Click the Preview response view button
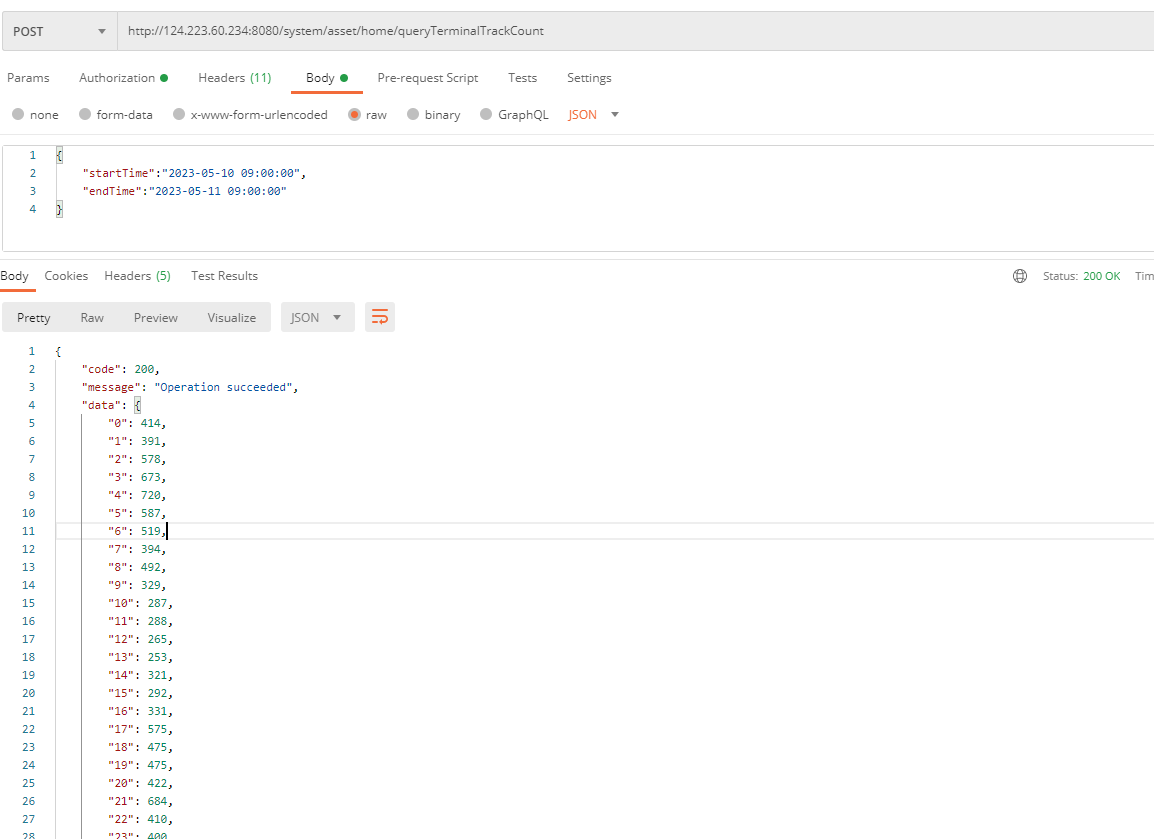This screenshot has height=839, width=1154. (156, 317)
